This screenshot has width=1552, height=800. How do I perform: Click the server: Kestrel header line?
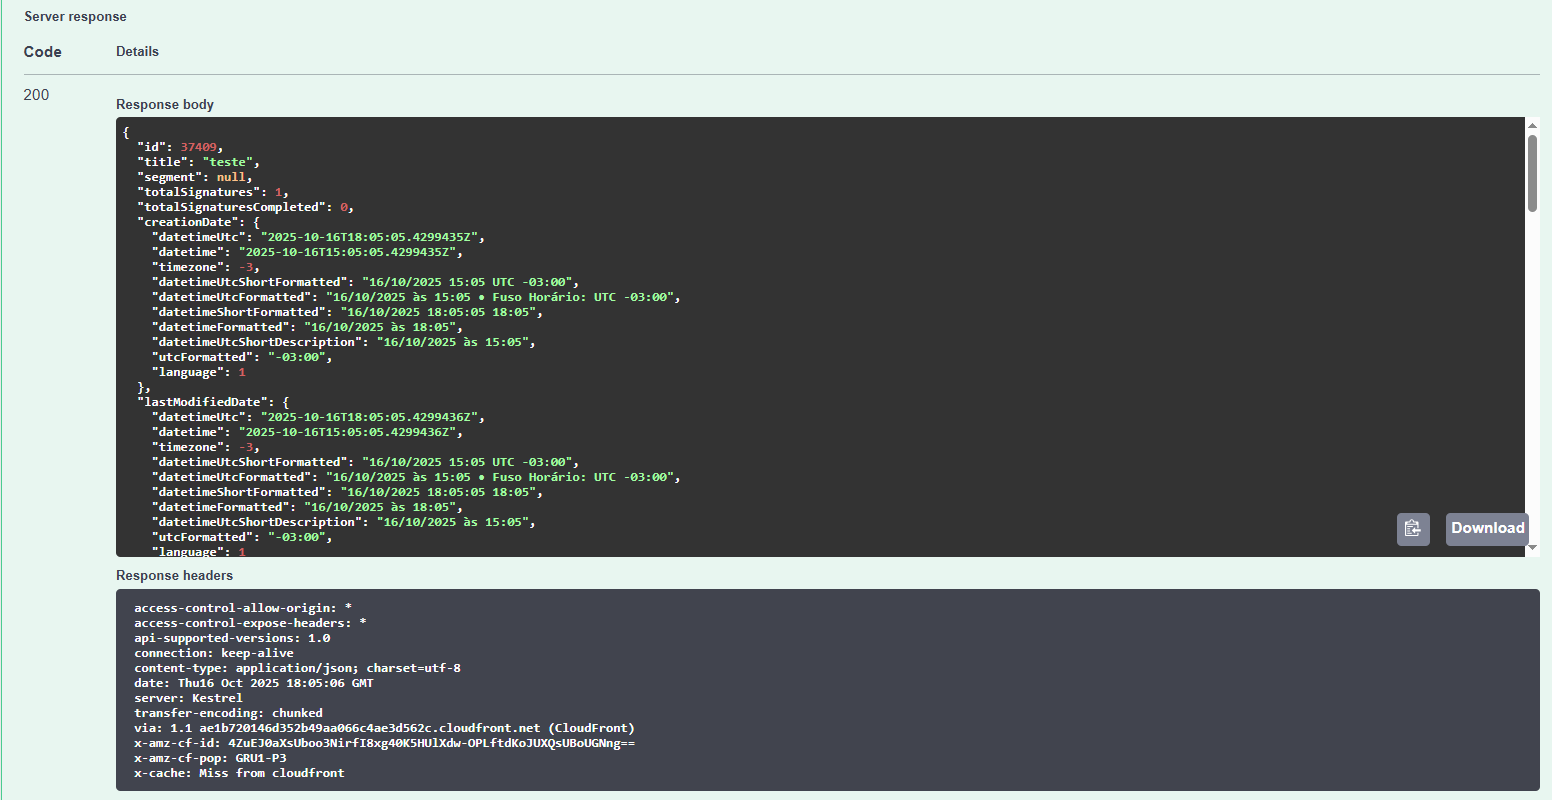coord(188,698)
